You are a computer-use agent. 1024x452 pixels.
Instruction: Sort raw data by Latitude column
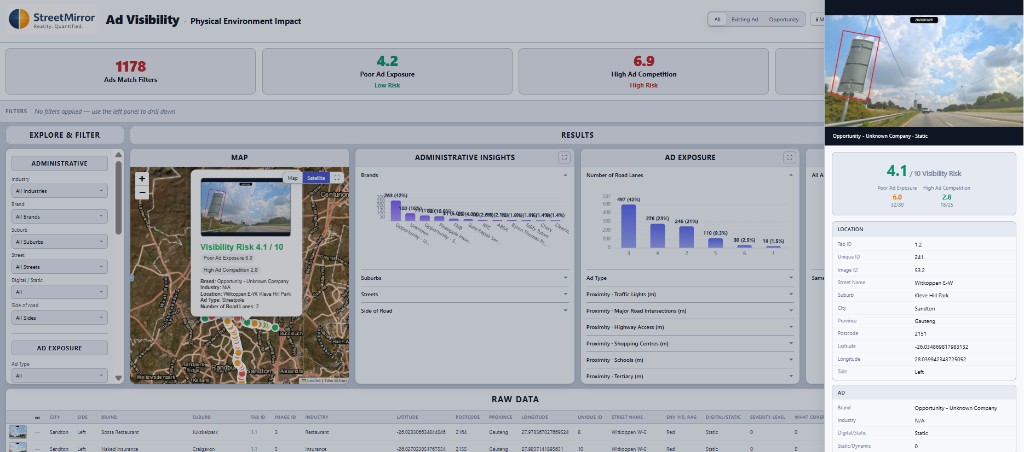pos(408,417)
